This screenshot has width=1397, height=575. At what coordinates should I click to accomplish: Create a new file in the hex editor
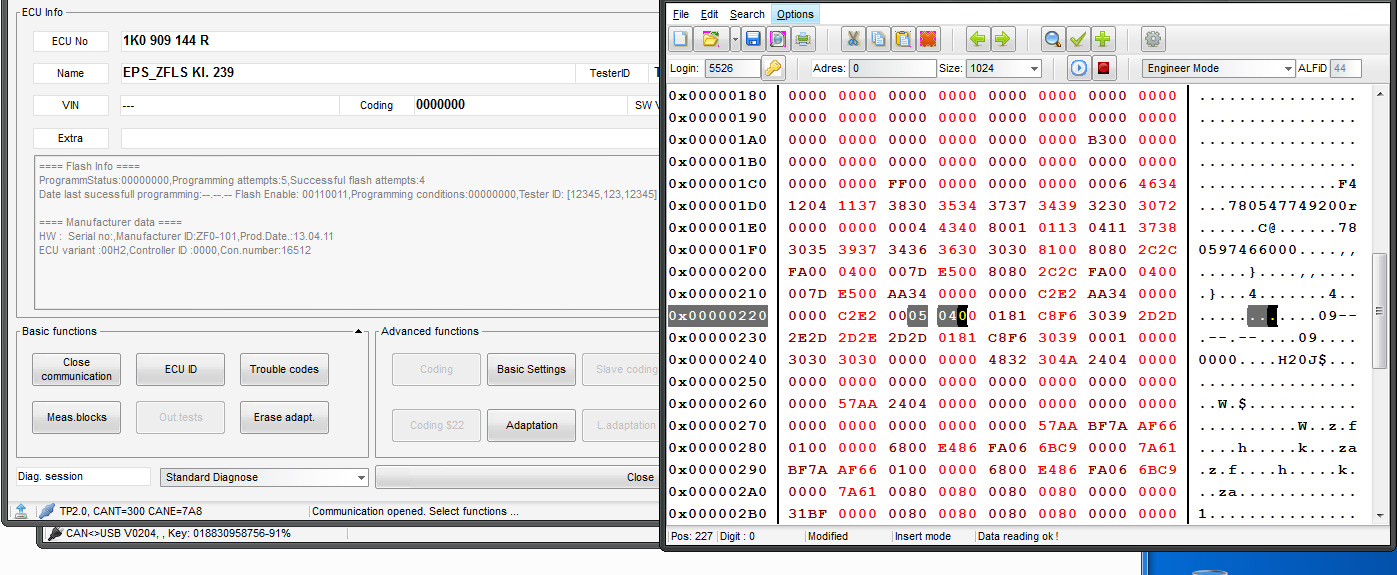681,39
